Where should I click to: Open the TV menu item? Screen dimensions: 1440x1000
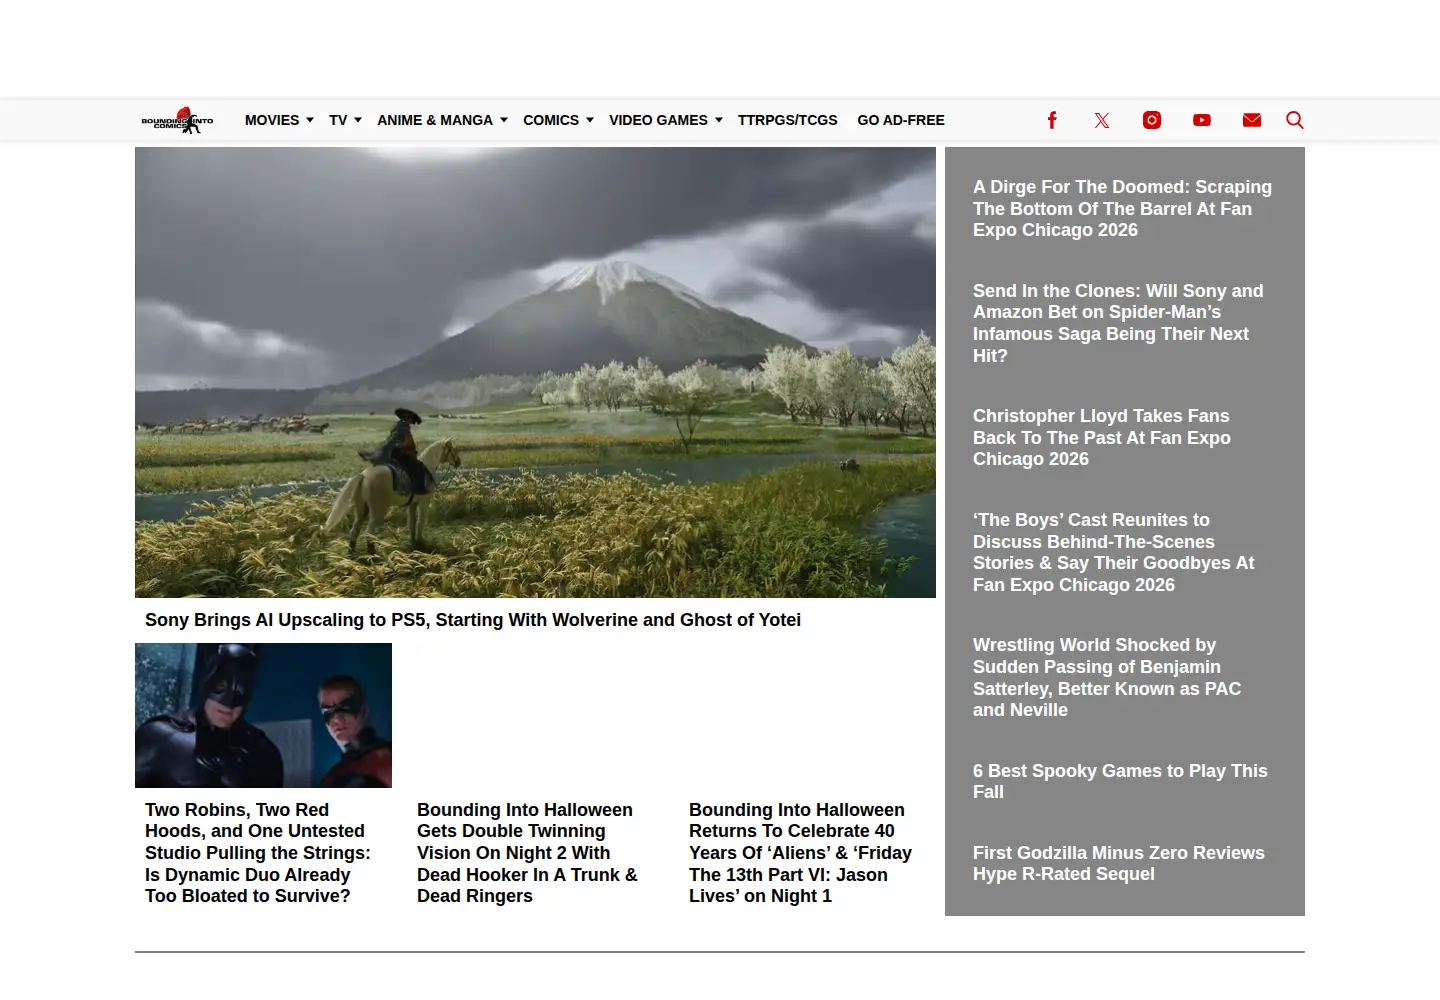338,120
